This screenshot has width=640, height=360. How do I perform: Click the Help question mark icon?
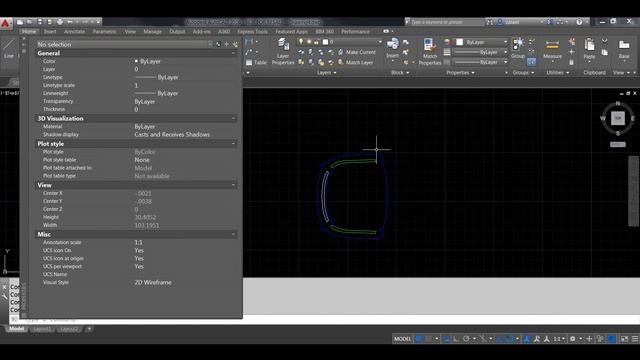click(x=579, y=22)
